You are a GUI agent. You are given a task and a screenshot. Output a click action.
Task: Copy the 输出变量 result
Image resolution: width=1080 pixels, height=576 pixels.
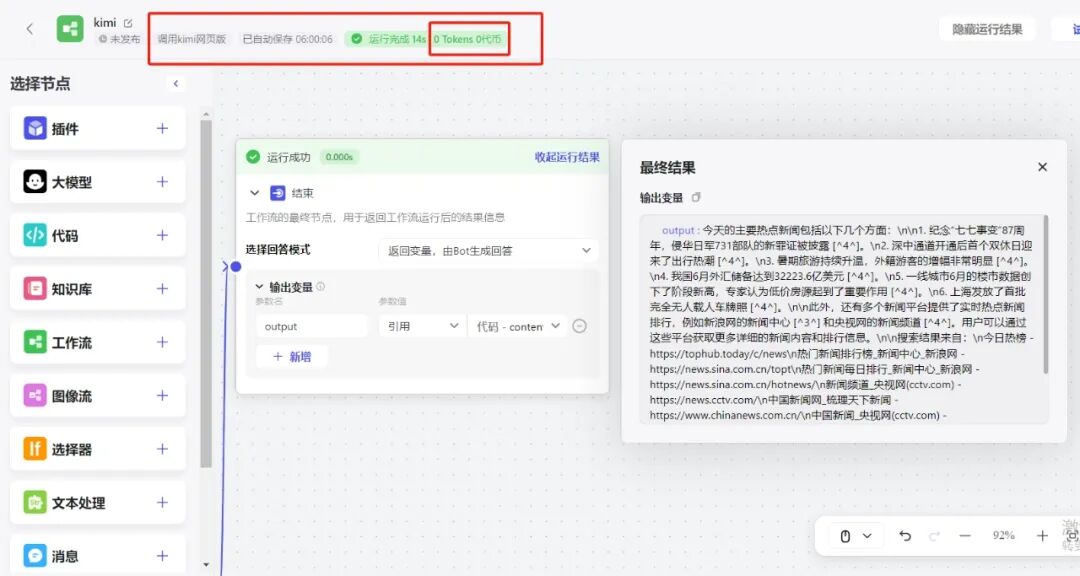click(696, 198)
